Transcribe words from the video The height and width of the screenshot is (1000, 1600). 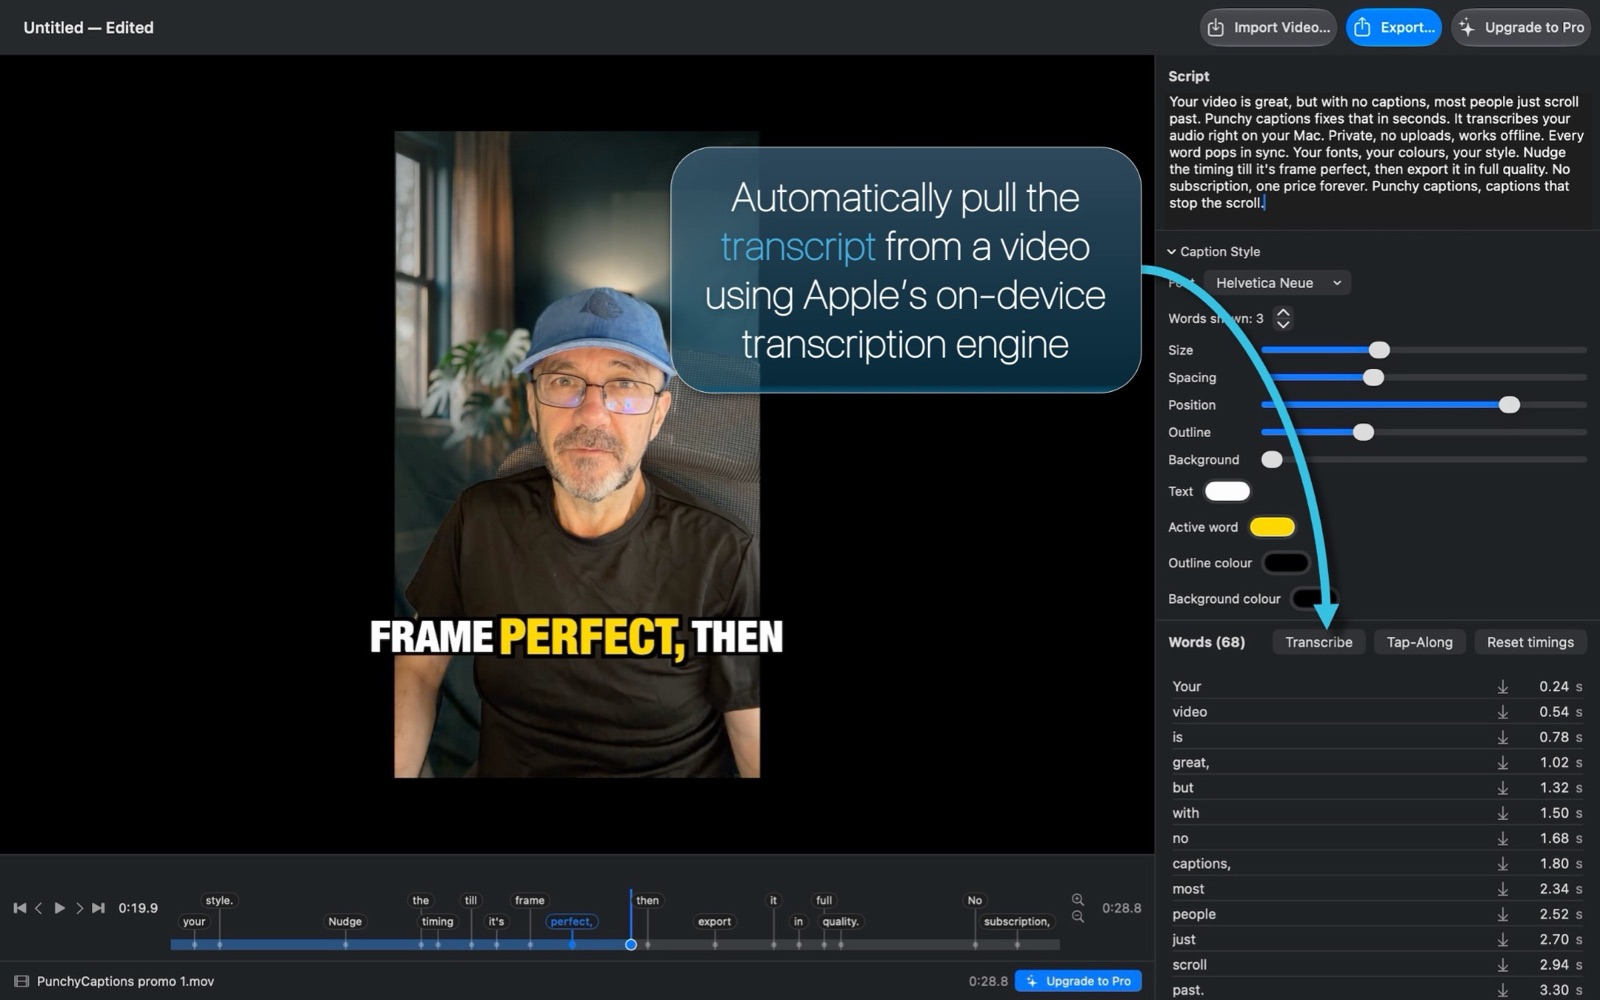(1318, 642)
